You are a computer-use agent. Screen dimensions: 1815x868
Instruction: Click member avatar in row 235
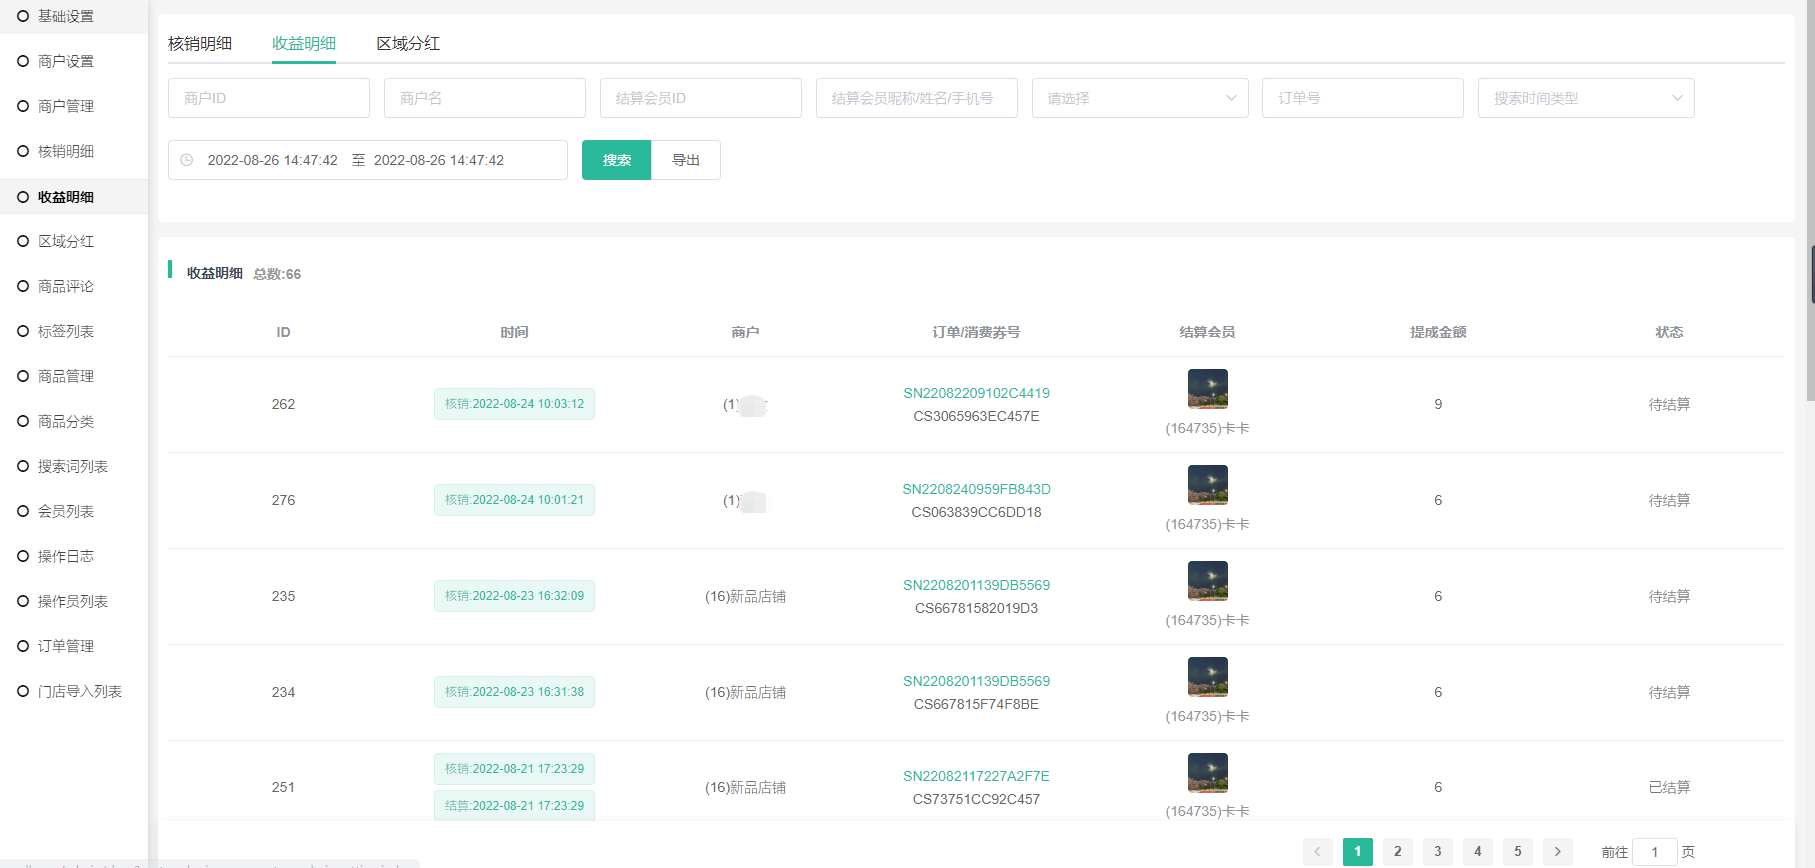click(x=1207, y=581)
